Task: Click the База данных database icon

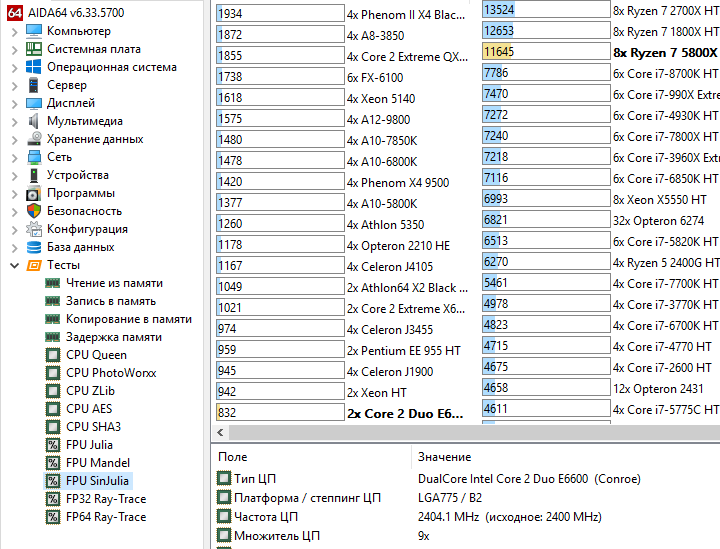Action: (34, 247)
